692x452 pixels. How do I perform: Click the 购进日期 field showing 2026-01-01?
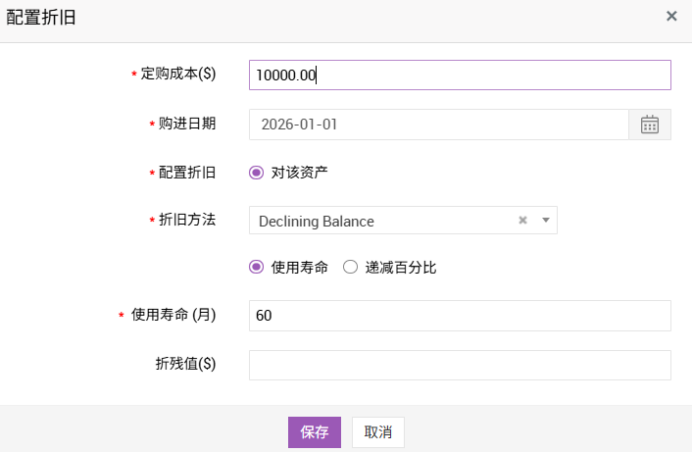[x=438, y=125]
